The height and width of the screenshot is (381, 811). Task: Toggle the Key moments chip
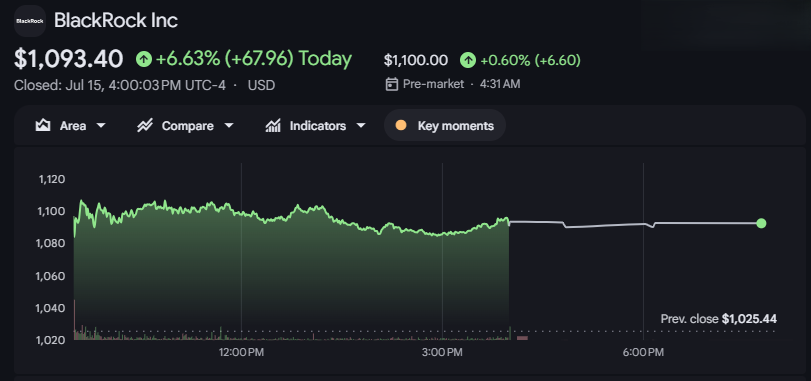coord(444,126)
